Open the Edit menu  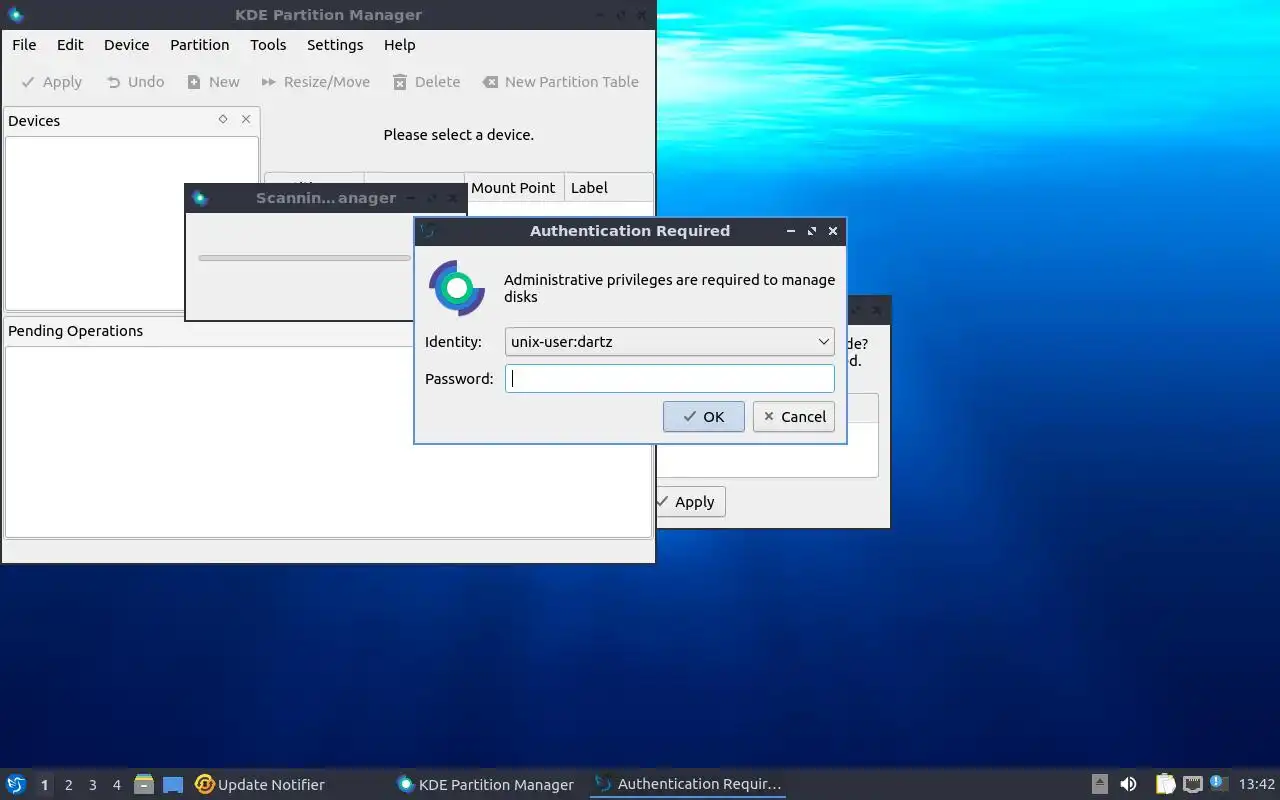click(70, 45)
